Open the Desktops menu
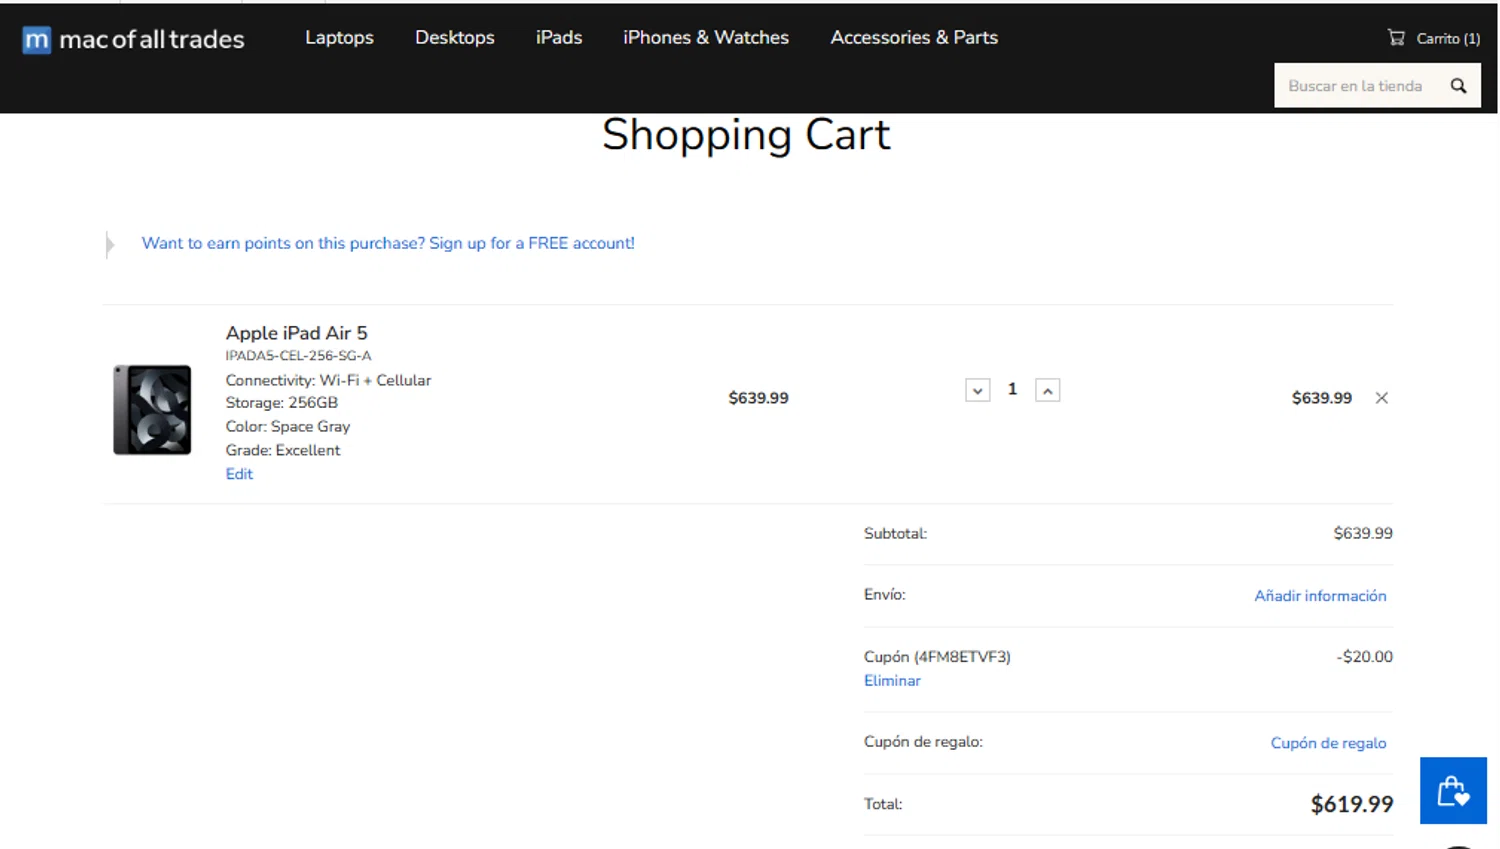1500x849 pixels. pos(455,38)
